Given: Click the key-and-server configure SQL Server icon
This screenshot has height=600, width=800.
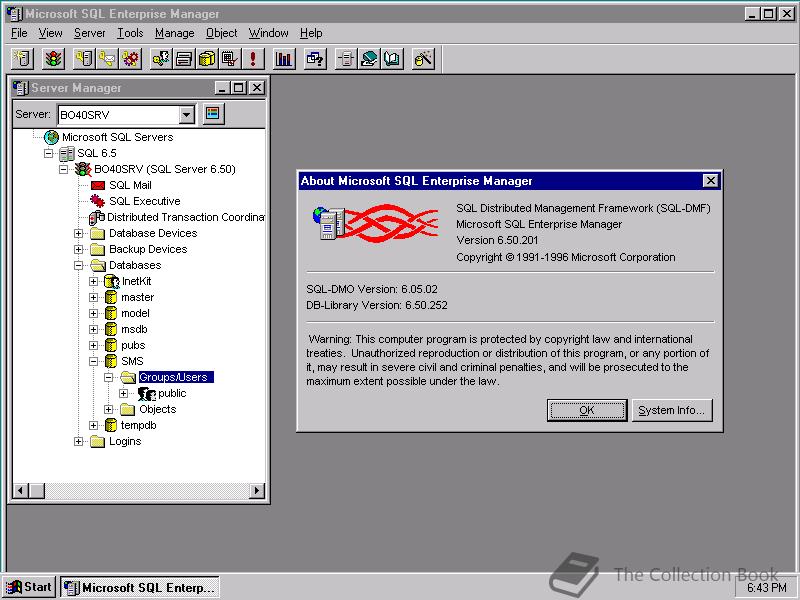Looking at the screenshot, I should [x=84, y=59].
